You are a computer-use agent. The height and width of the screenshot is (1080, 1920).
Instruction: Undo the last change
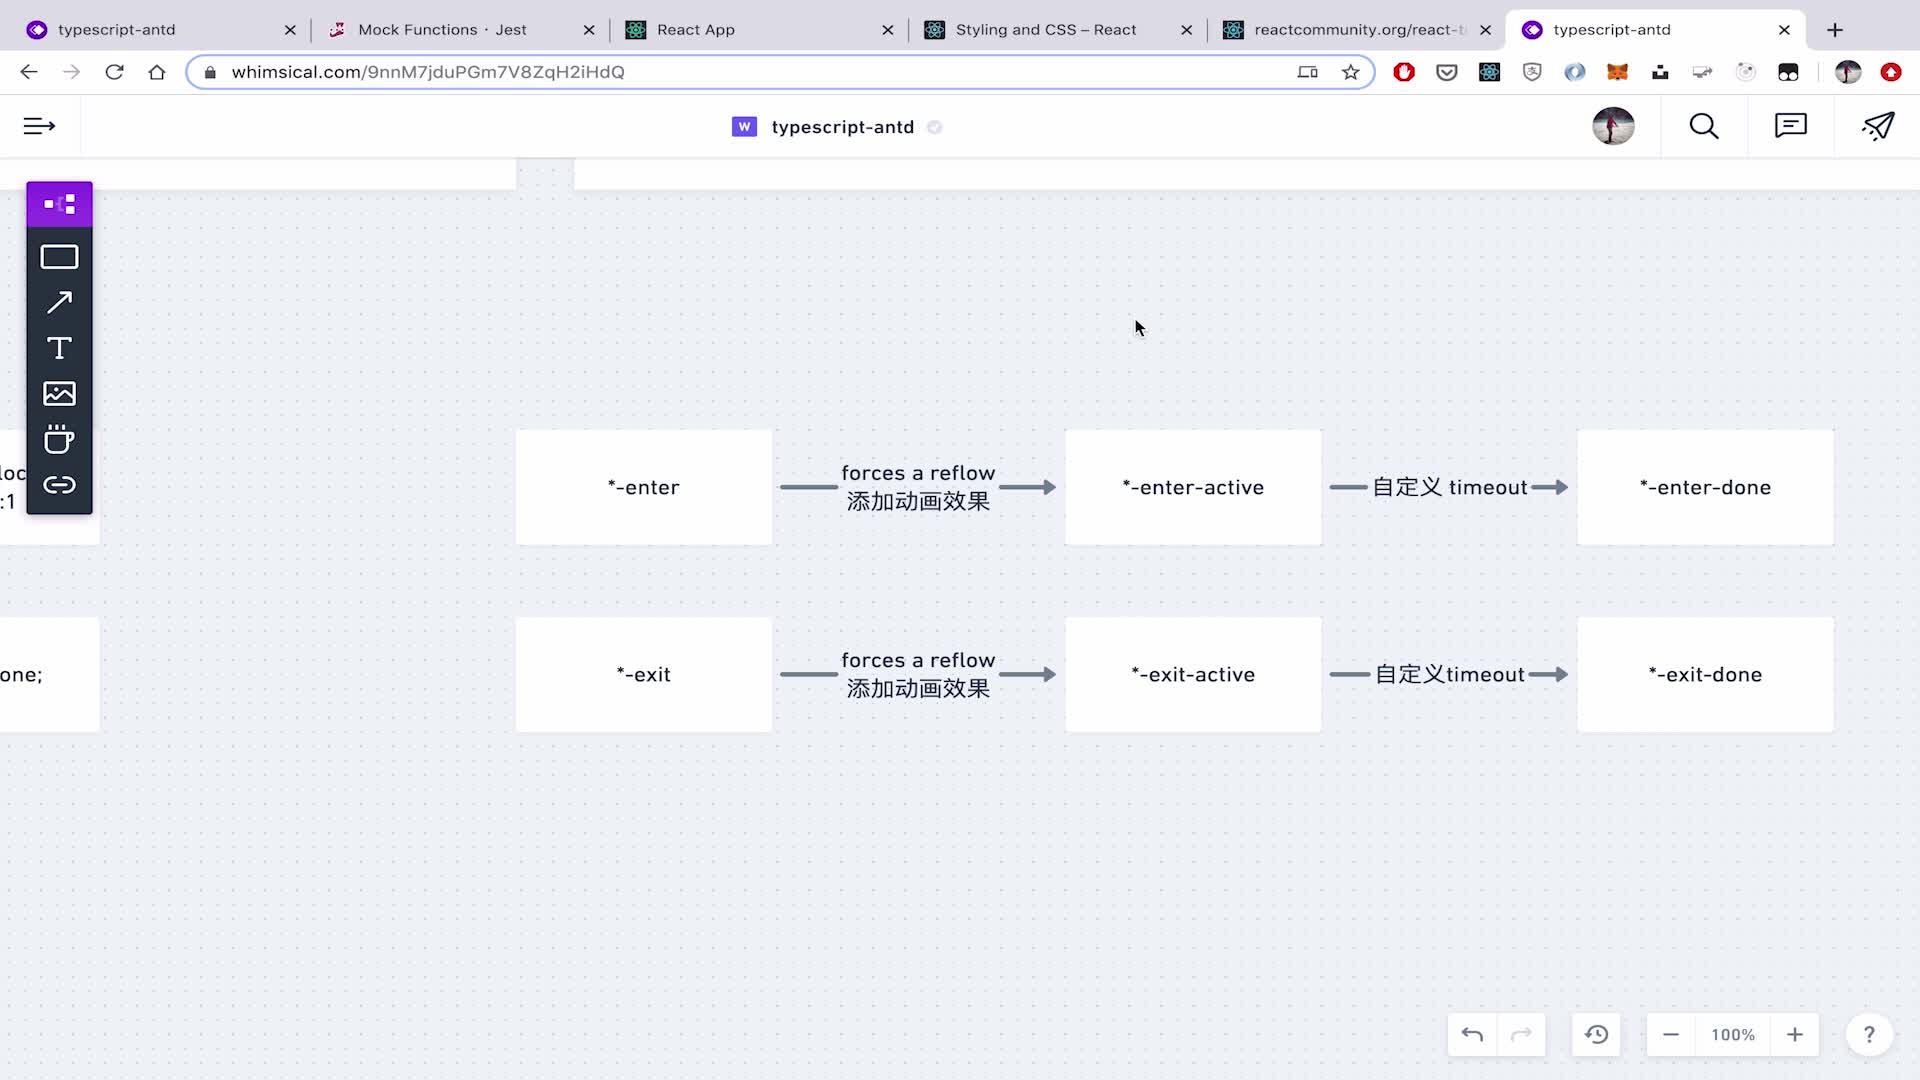coord(1471,1035)
